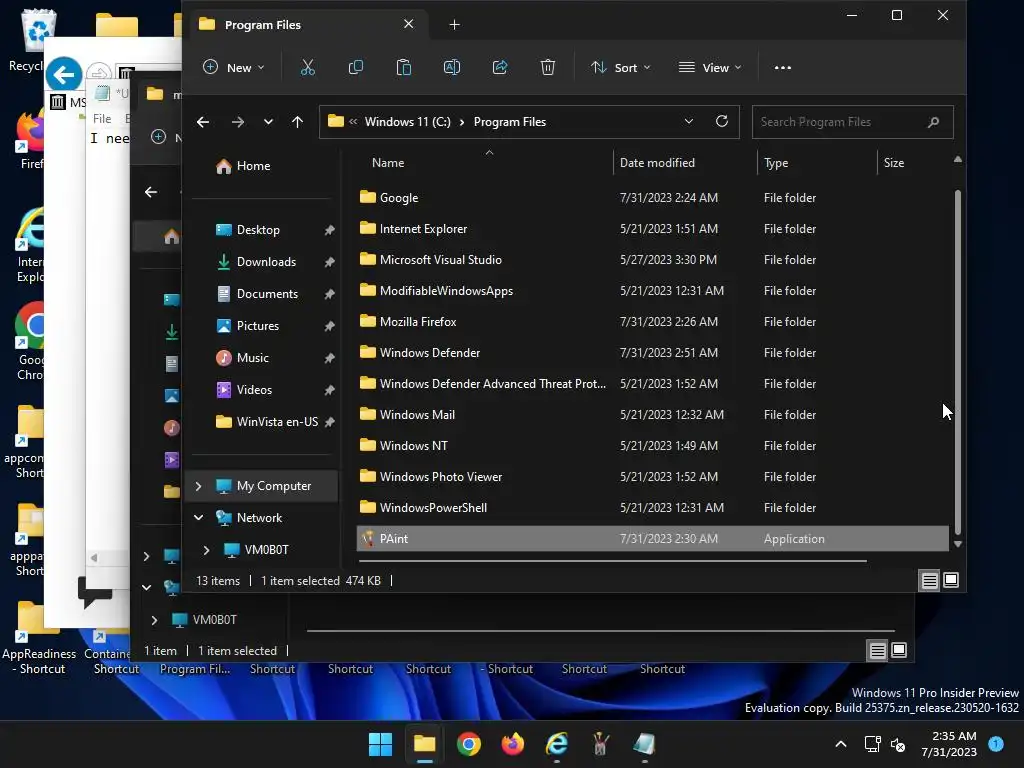Close the Program Files tab
The image size is (1024, 768).
click(408, 24)
